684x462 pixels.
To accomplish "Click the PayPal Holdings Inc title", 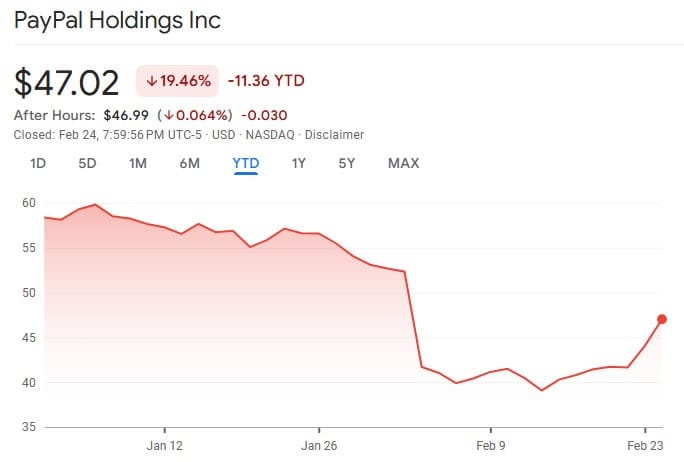I will pyautogui.click(x=117, y=21).
